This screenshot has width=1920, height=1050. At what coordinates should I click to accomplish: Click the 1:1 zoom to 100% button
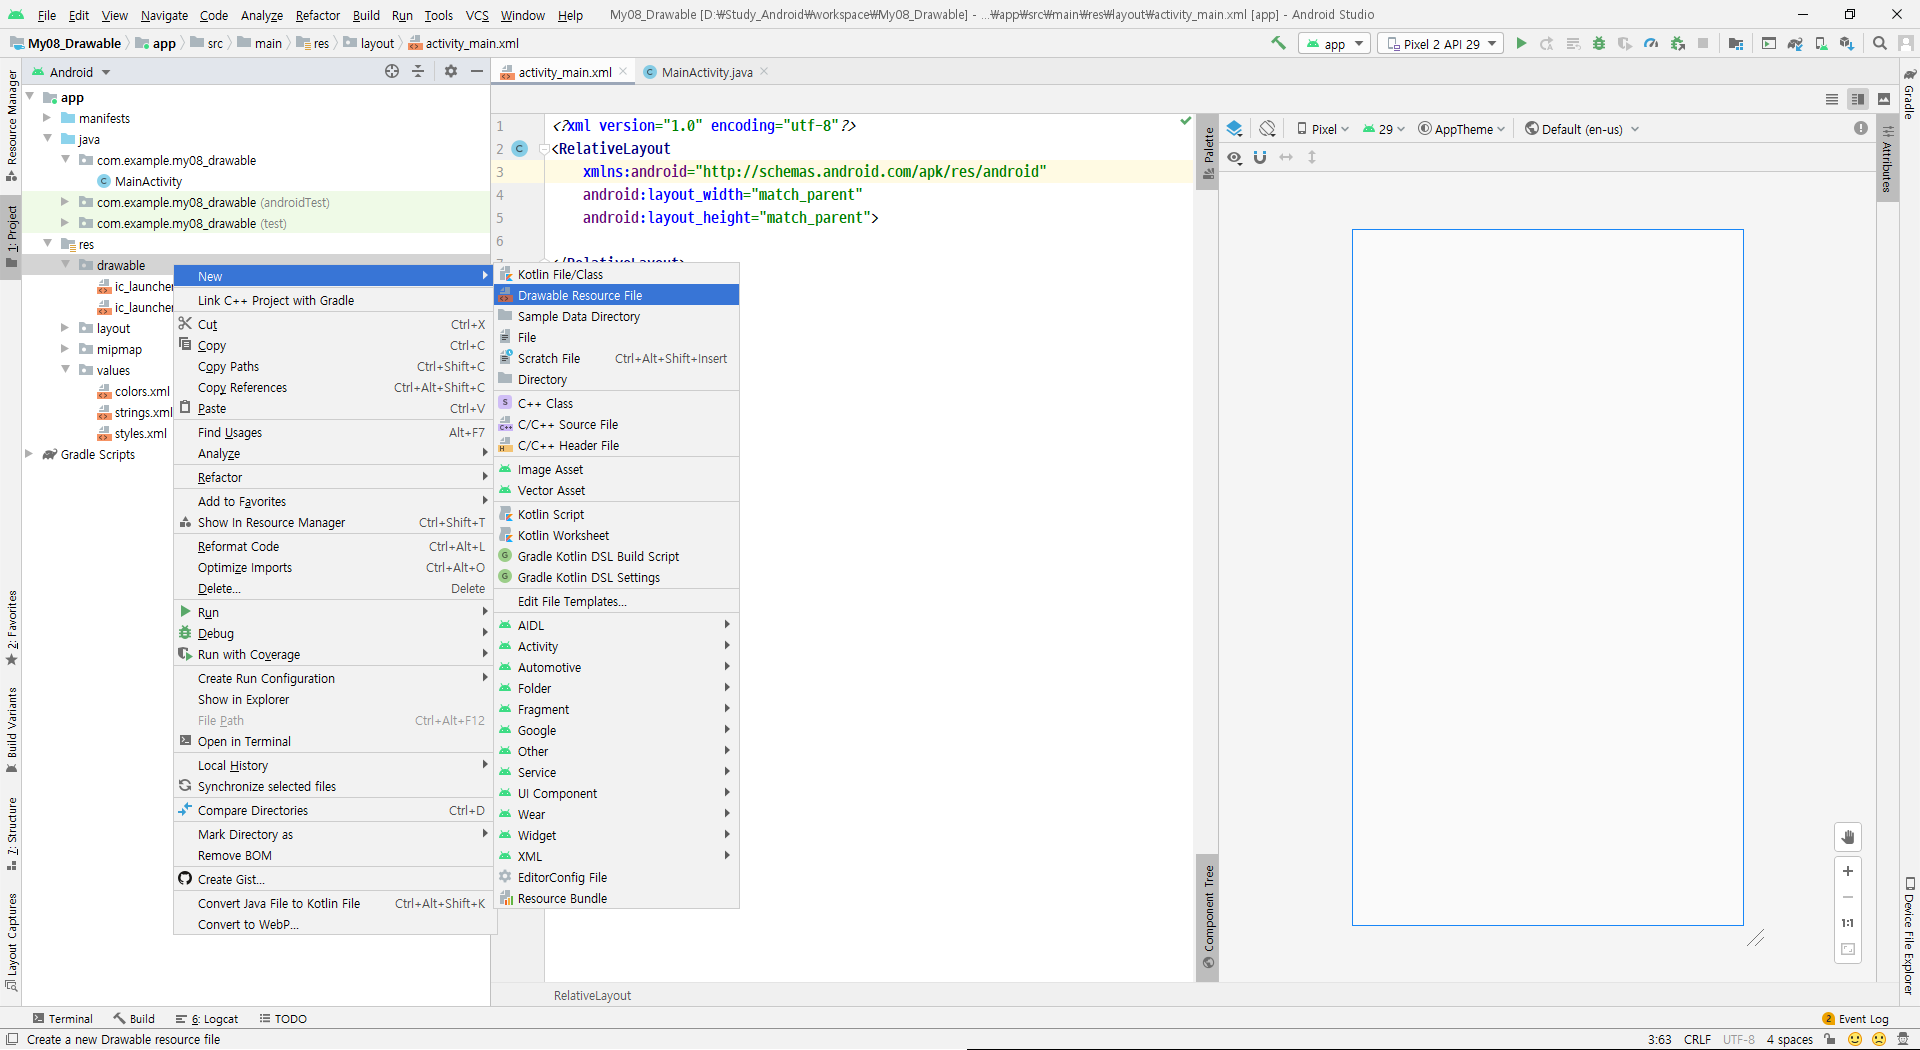[x=1848, y=923]
